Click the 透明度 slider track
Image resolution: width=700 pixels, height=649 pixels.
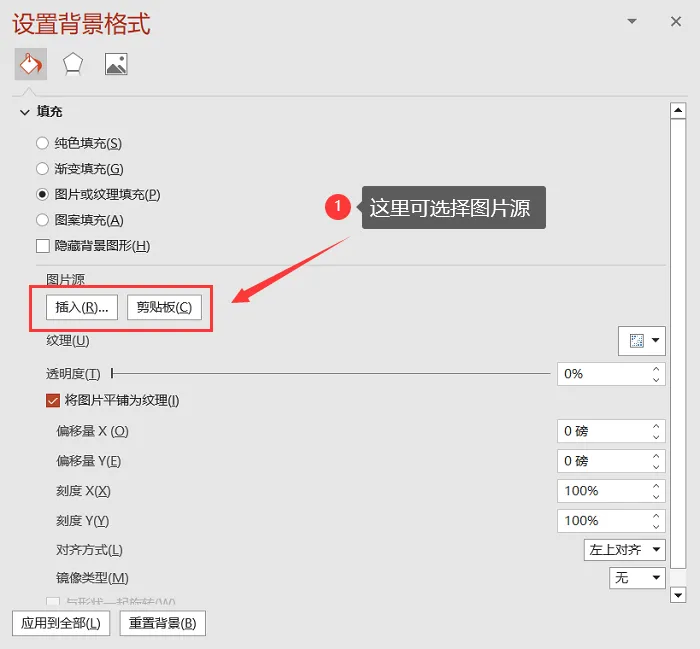(331, 373)
